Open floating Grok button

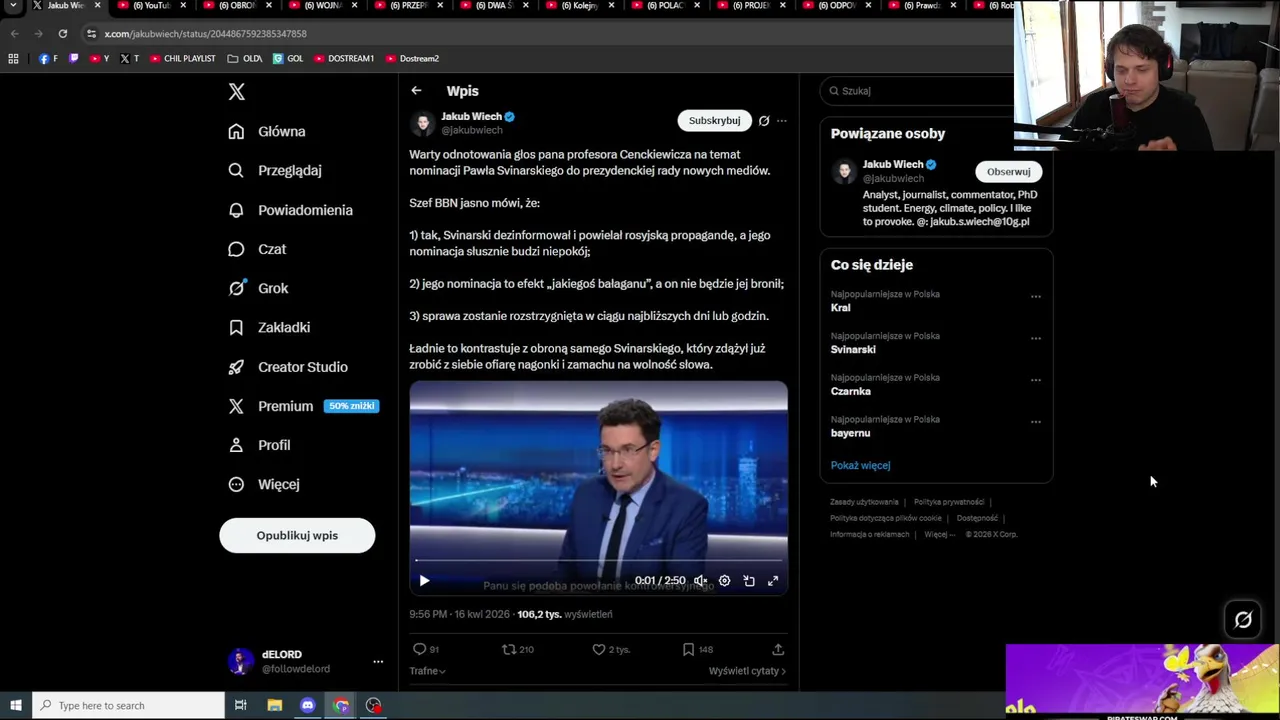point(1243,620)
